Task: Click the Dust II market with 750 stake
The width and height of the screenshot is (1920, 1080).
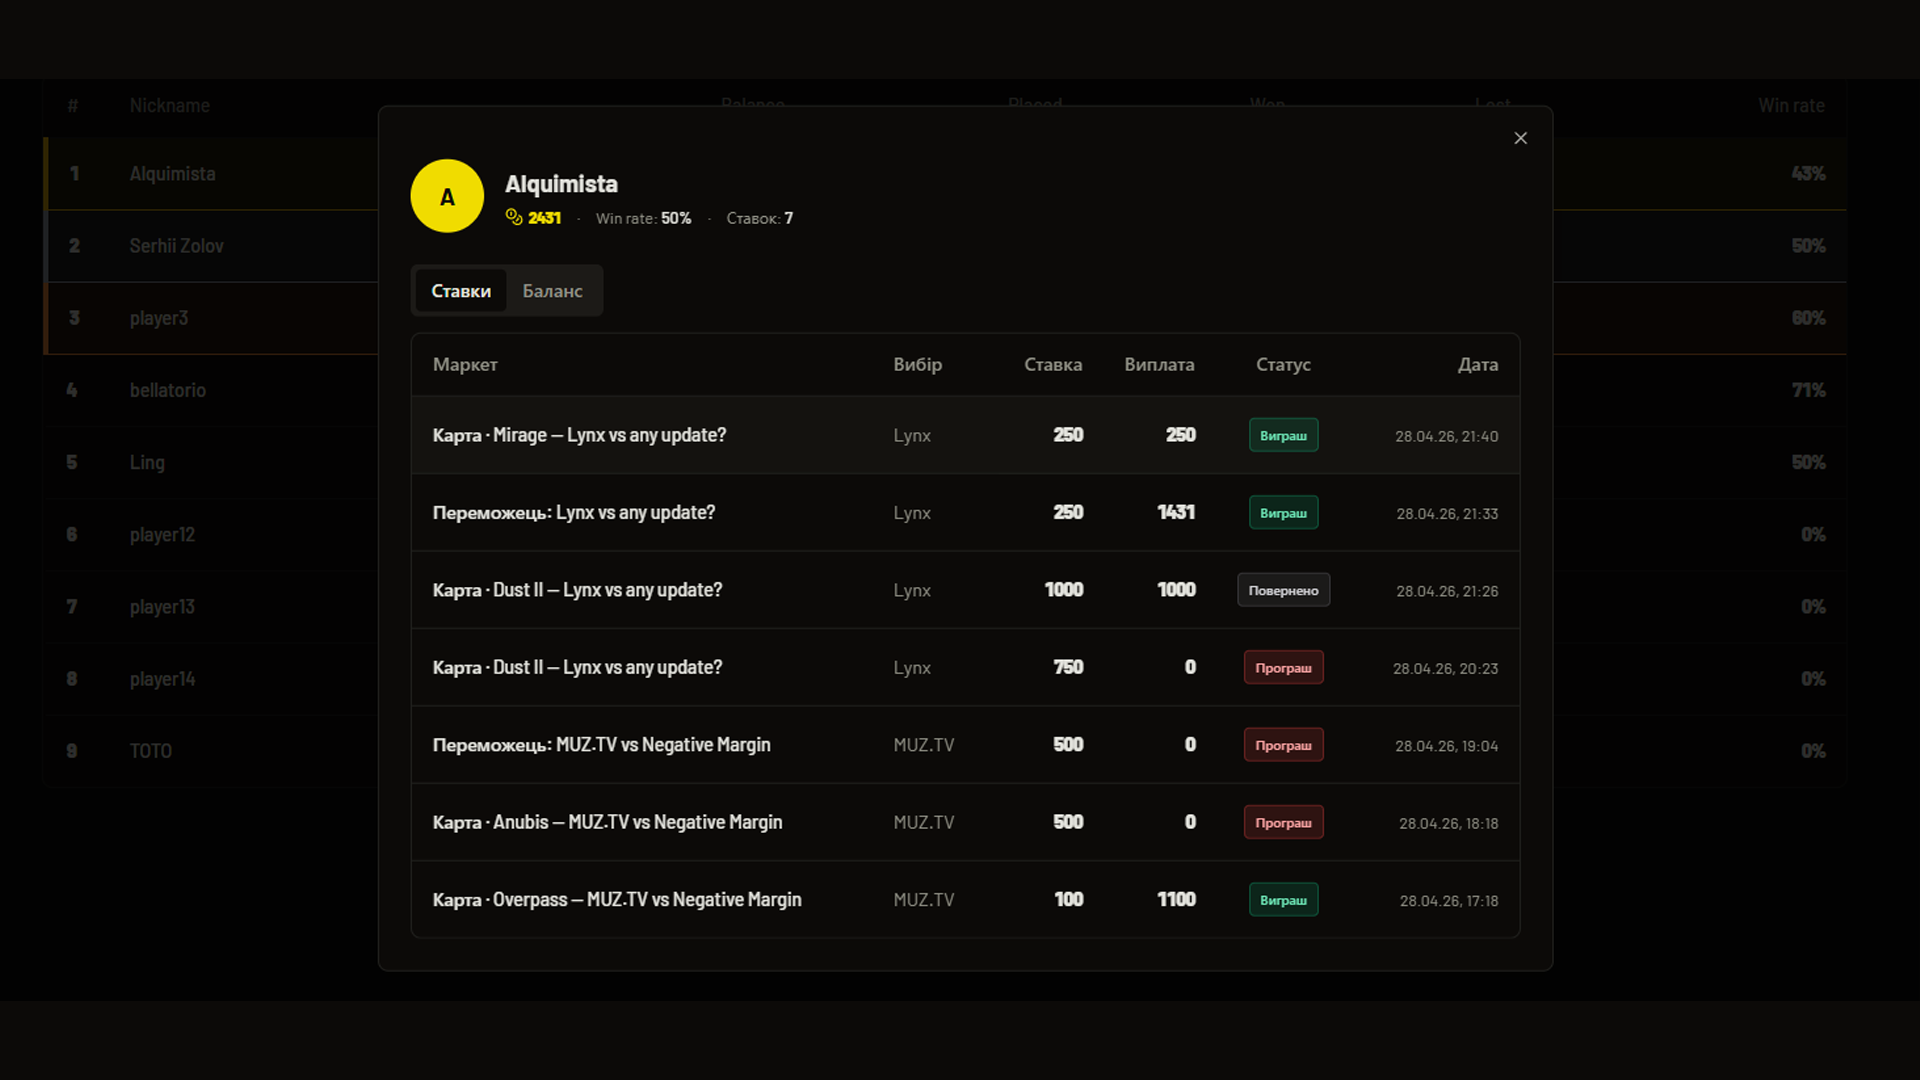Action: (965, 667)
